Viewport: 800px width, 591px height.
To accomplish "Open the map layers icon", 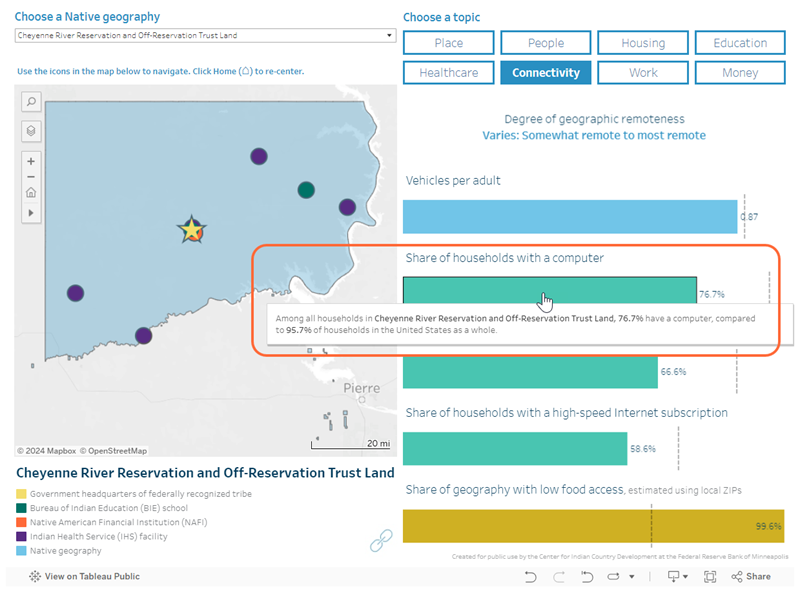I will pos(31,131).
